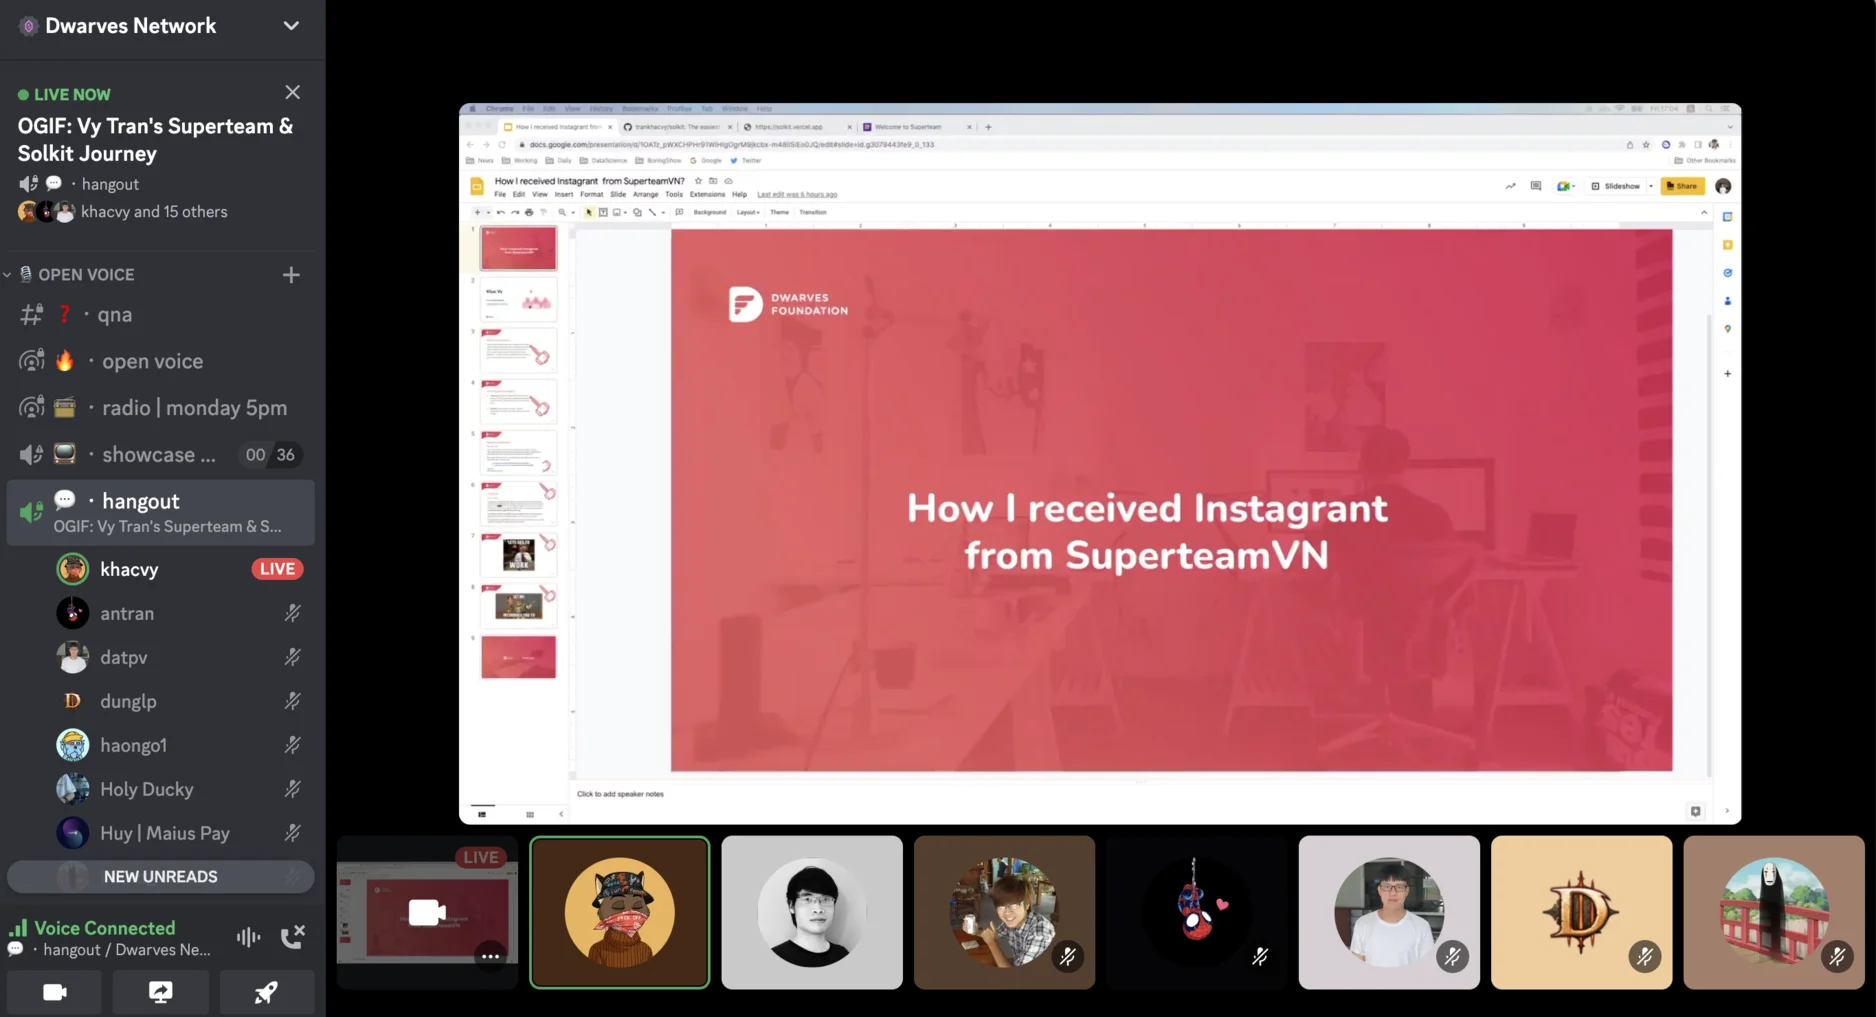
Task: Select the speaking cat-avatar participant tile
Action: point(620,912)
